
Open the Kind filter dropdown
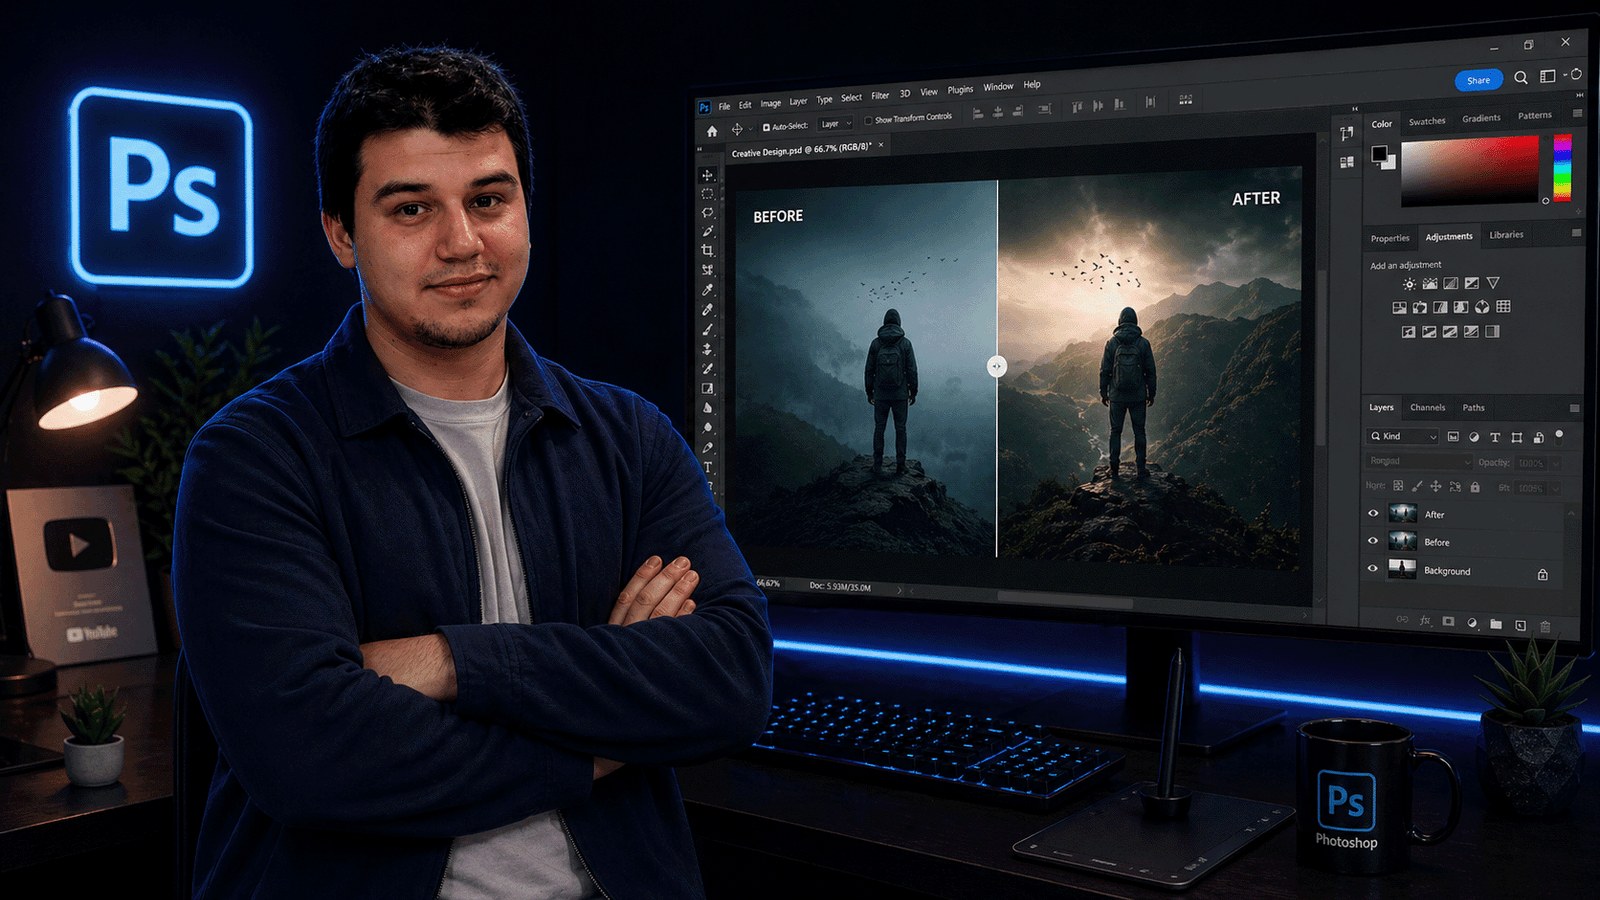1403,436
